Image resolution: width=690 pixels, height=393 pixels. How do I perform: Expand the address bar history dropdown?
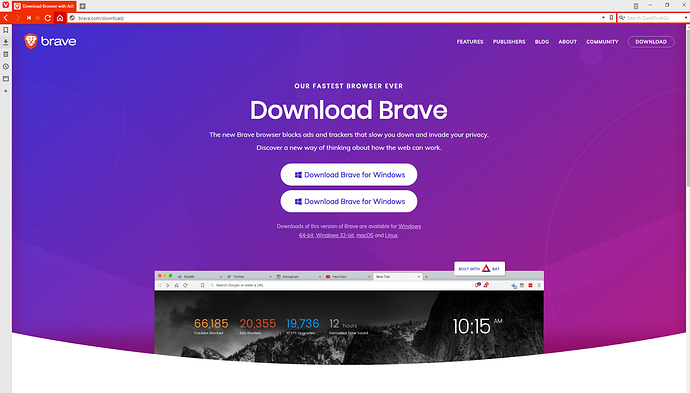point(603,18)
